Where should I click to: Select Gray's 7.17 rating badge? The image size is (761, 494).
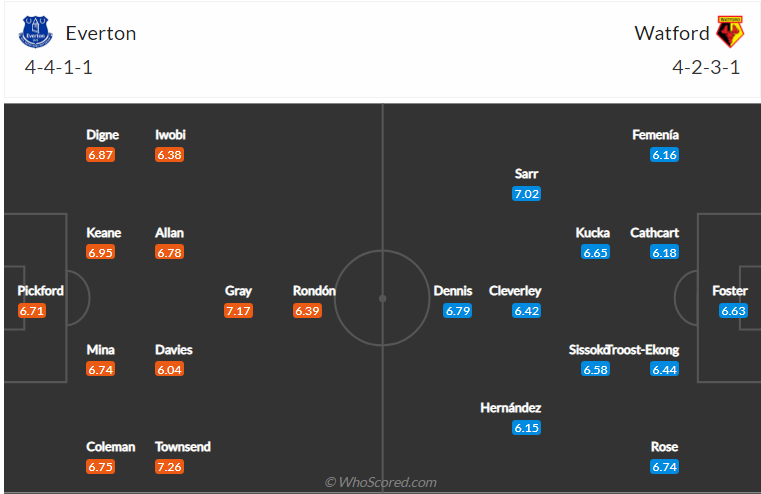tap(238, 311)
